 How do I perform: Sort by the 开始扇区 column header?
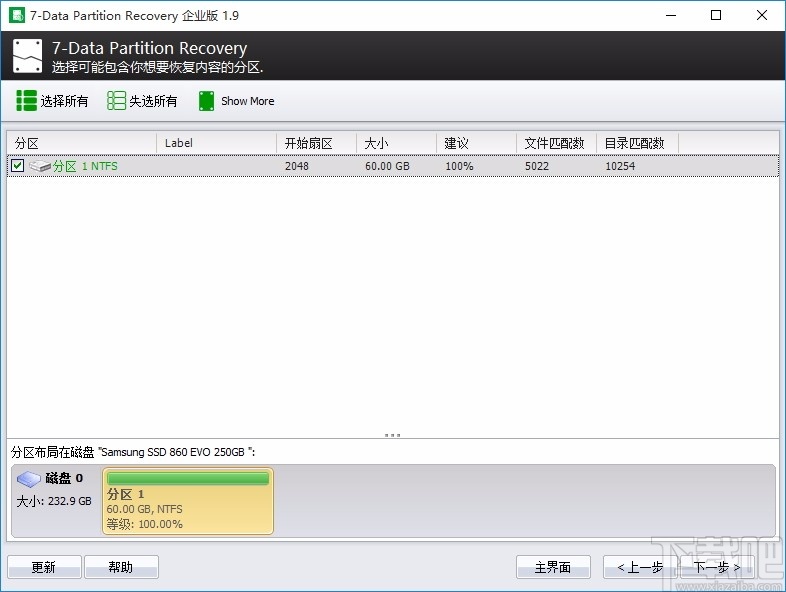[x=316, y=143]
